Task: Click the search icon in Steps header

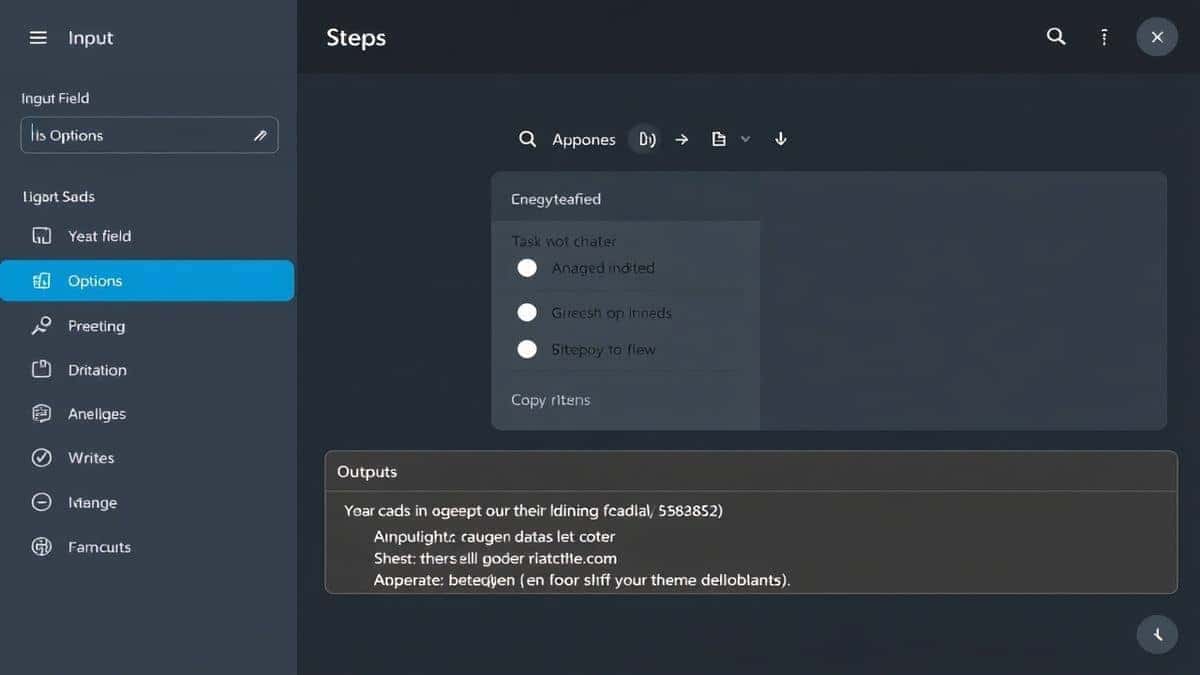Action: 1056,37
